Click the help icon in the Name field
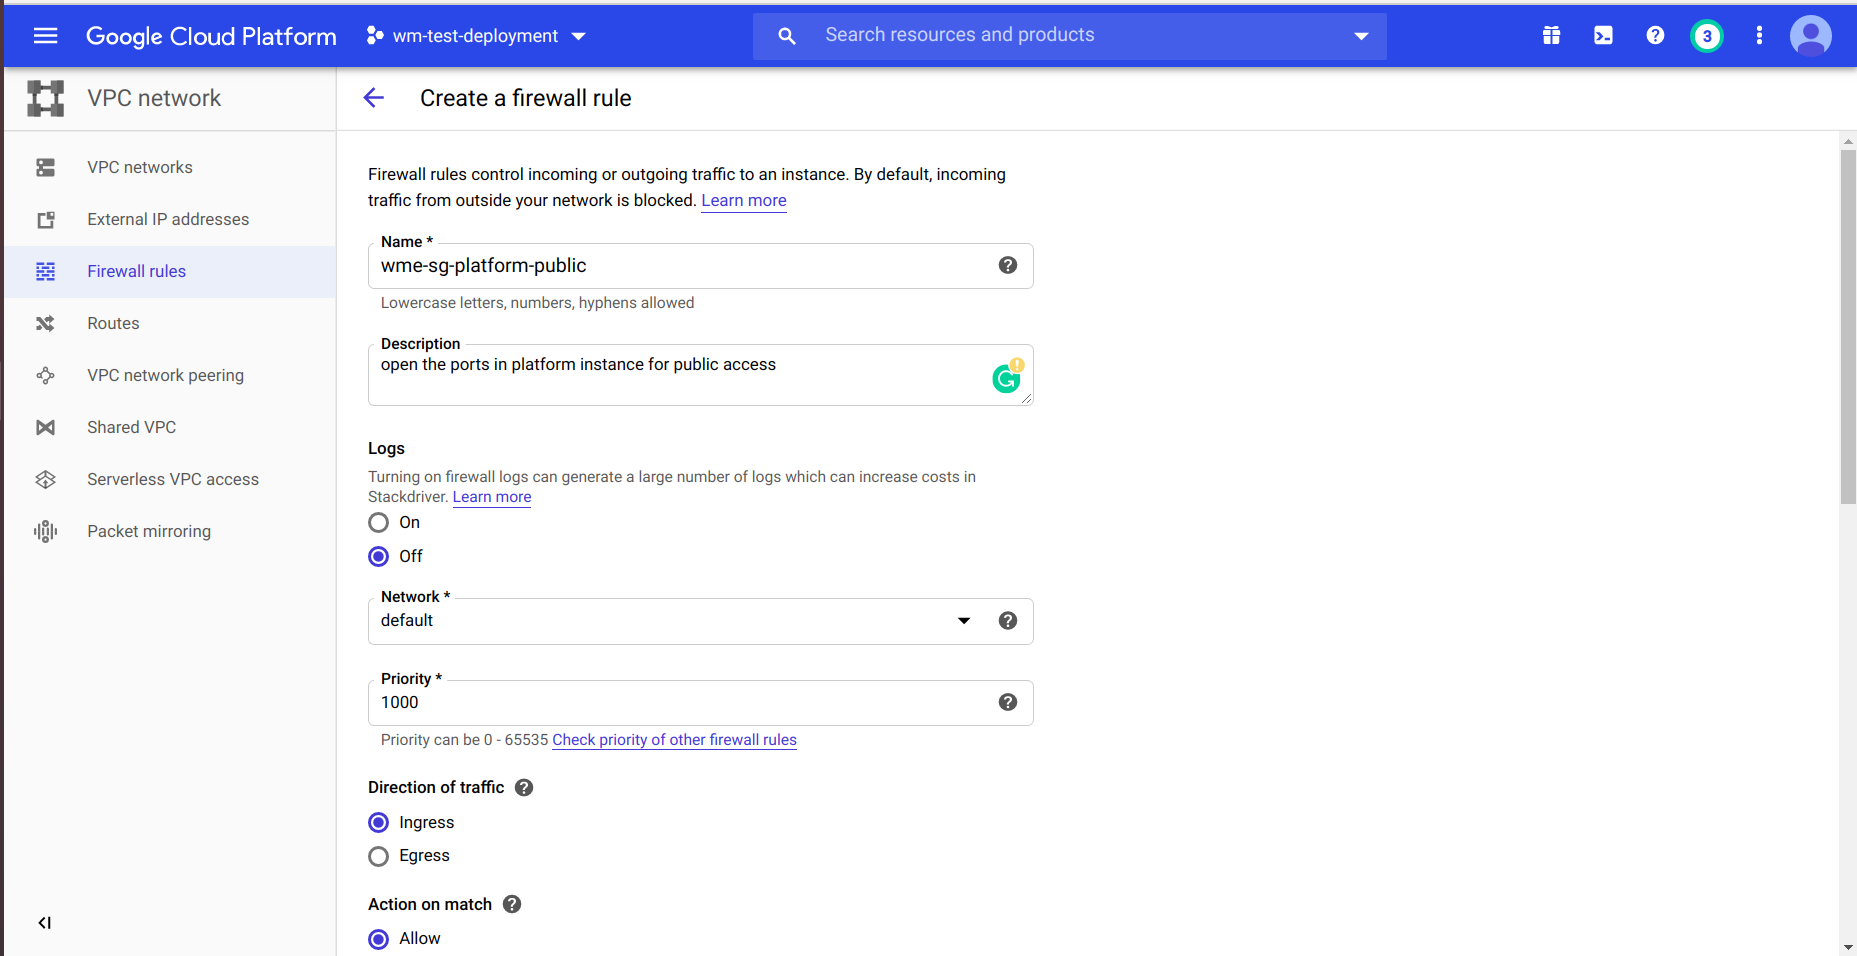 (x=1007, y=265)
